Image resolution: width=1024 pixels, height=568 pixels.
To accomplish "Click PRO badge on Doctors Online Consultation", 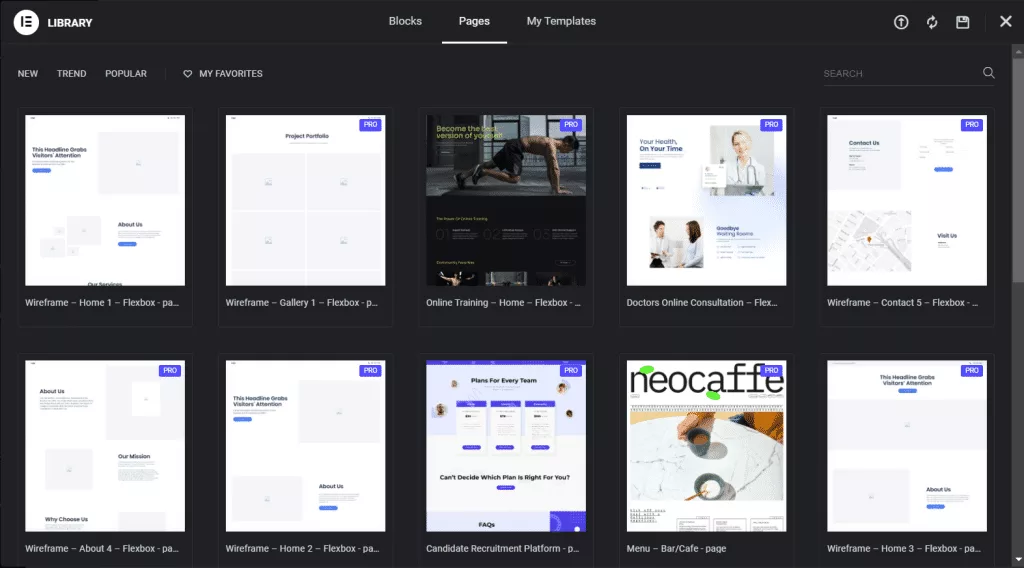I will (771, 125).
